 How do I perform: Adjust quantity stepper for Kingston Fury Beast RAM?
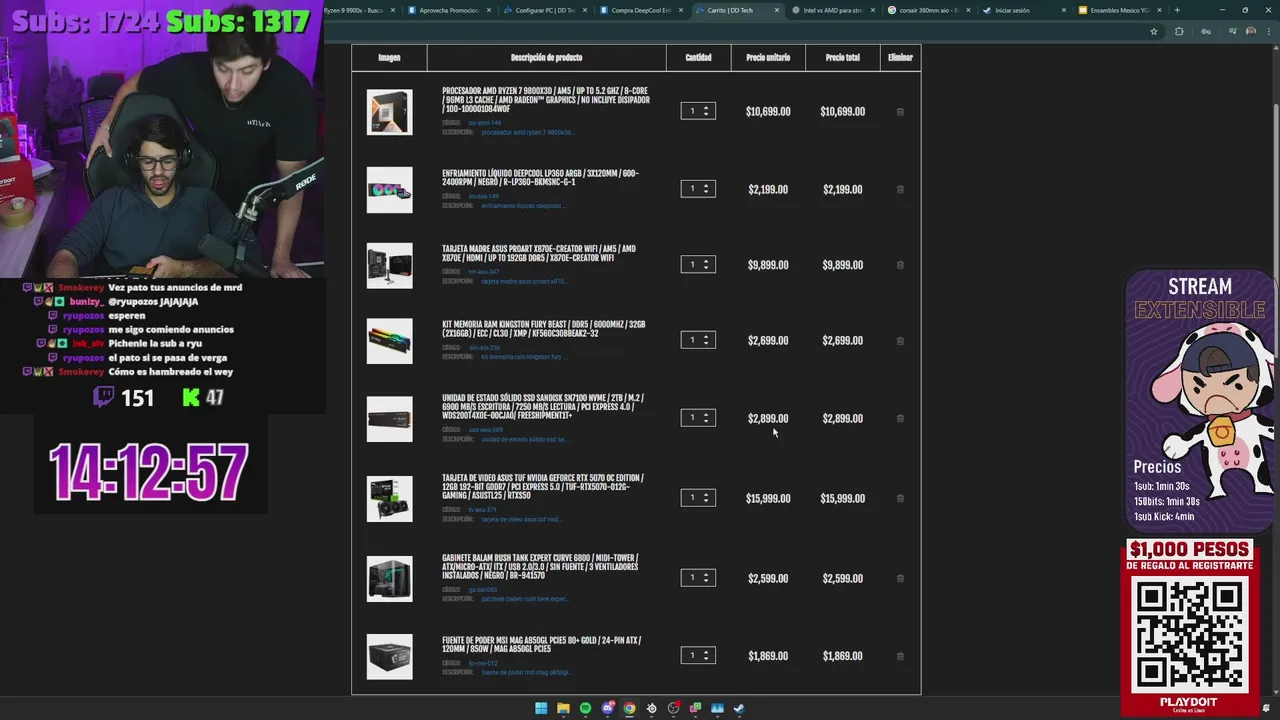click(698, 340)
